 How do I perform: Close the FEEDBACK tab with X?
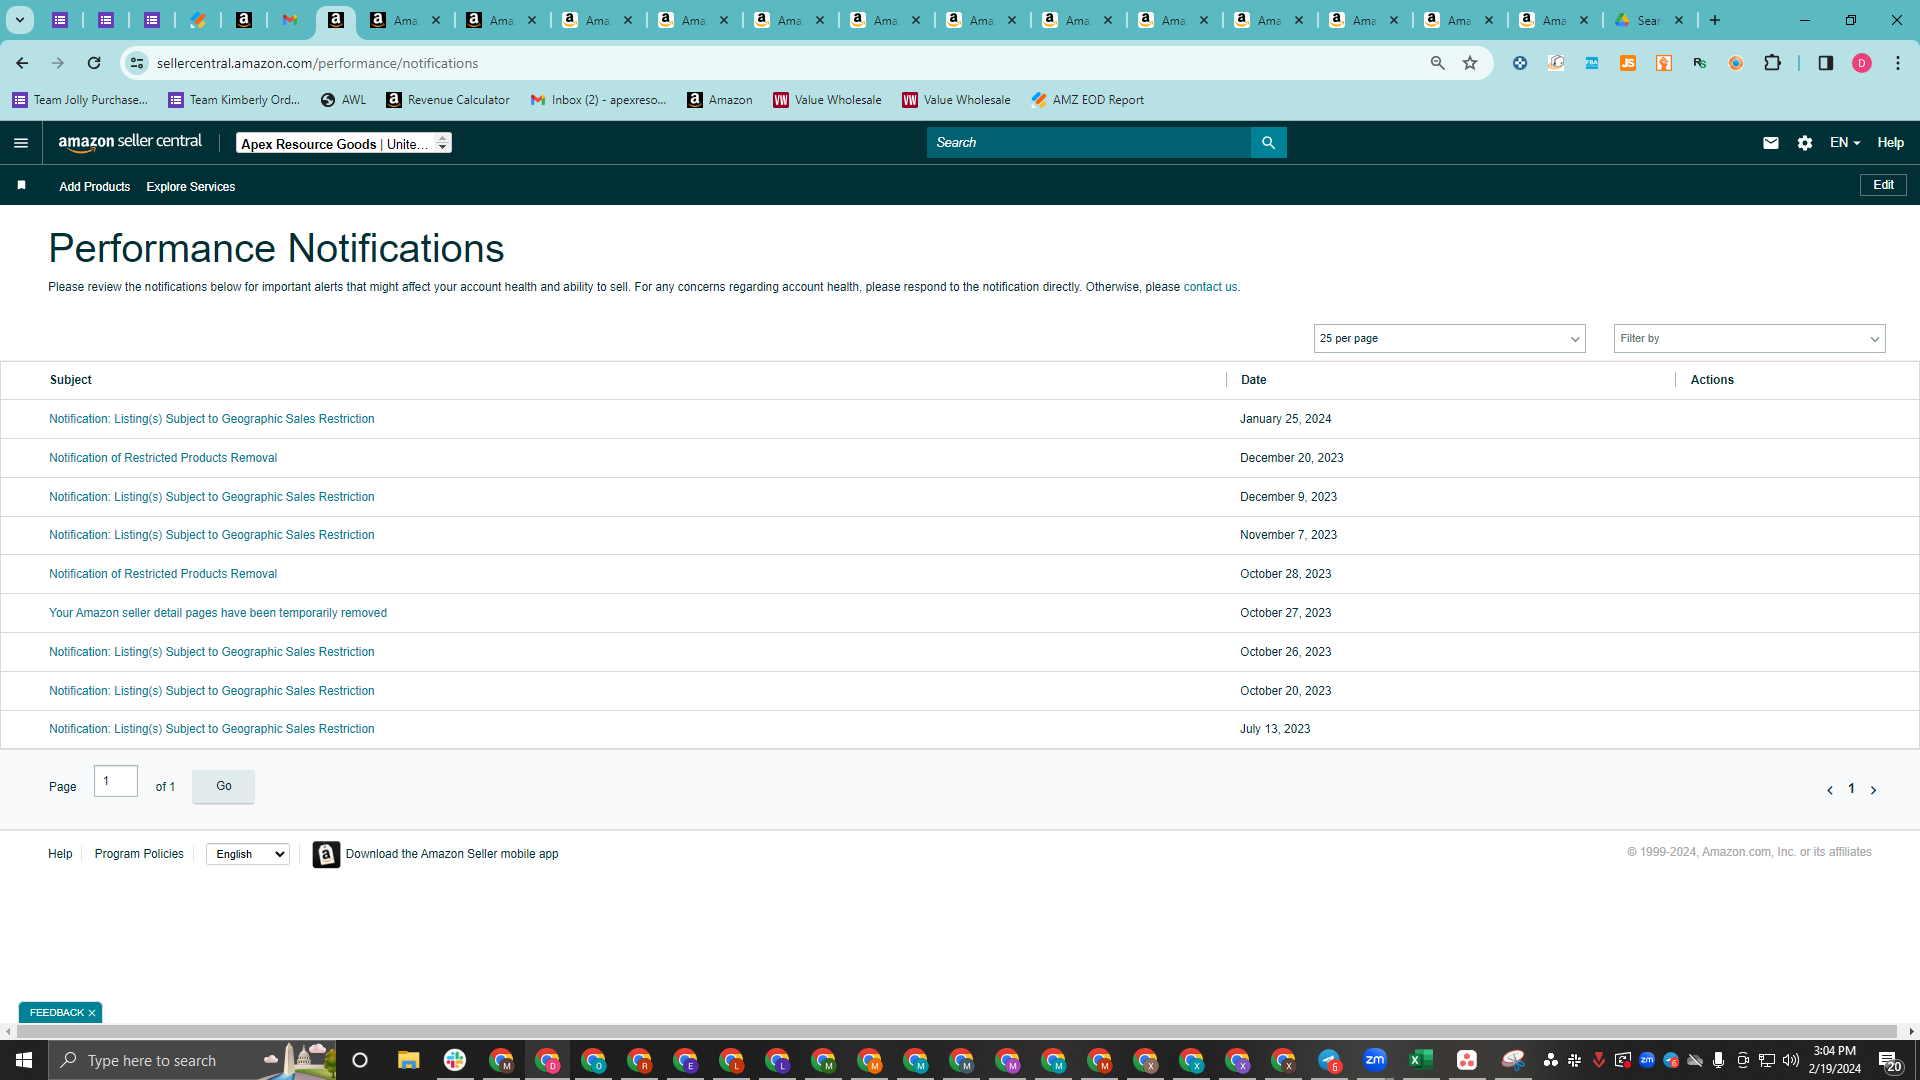click(92, 1013)
